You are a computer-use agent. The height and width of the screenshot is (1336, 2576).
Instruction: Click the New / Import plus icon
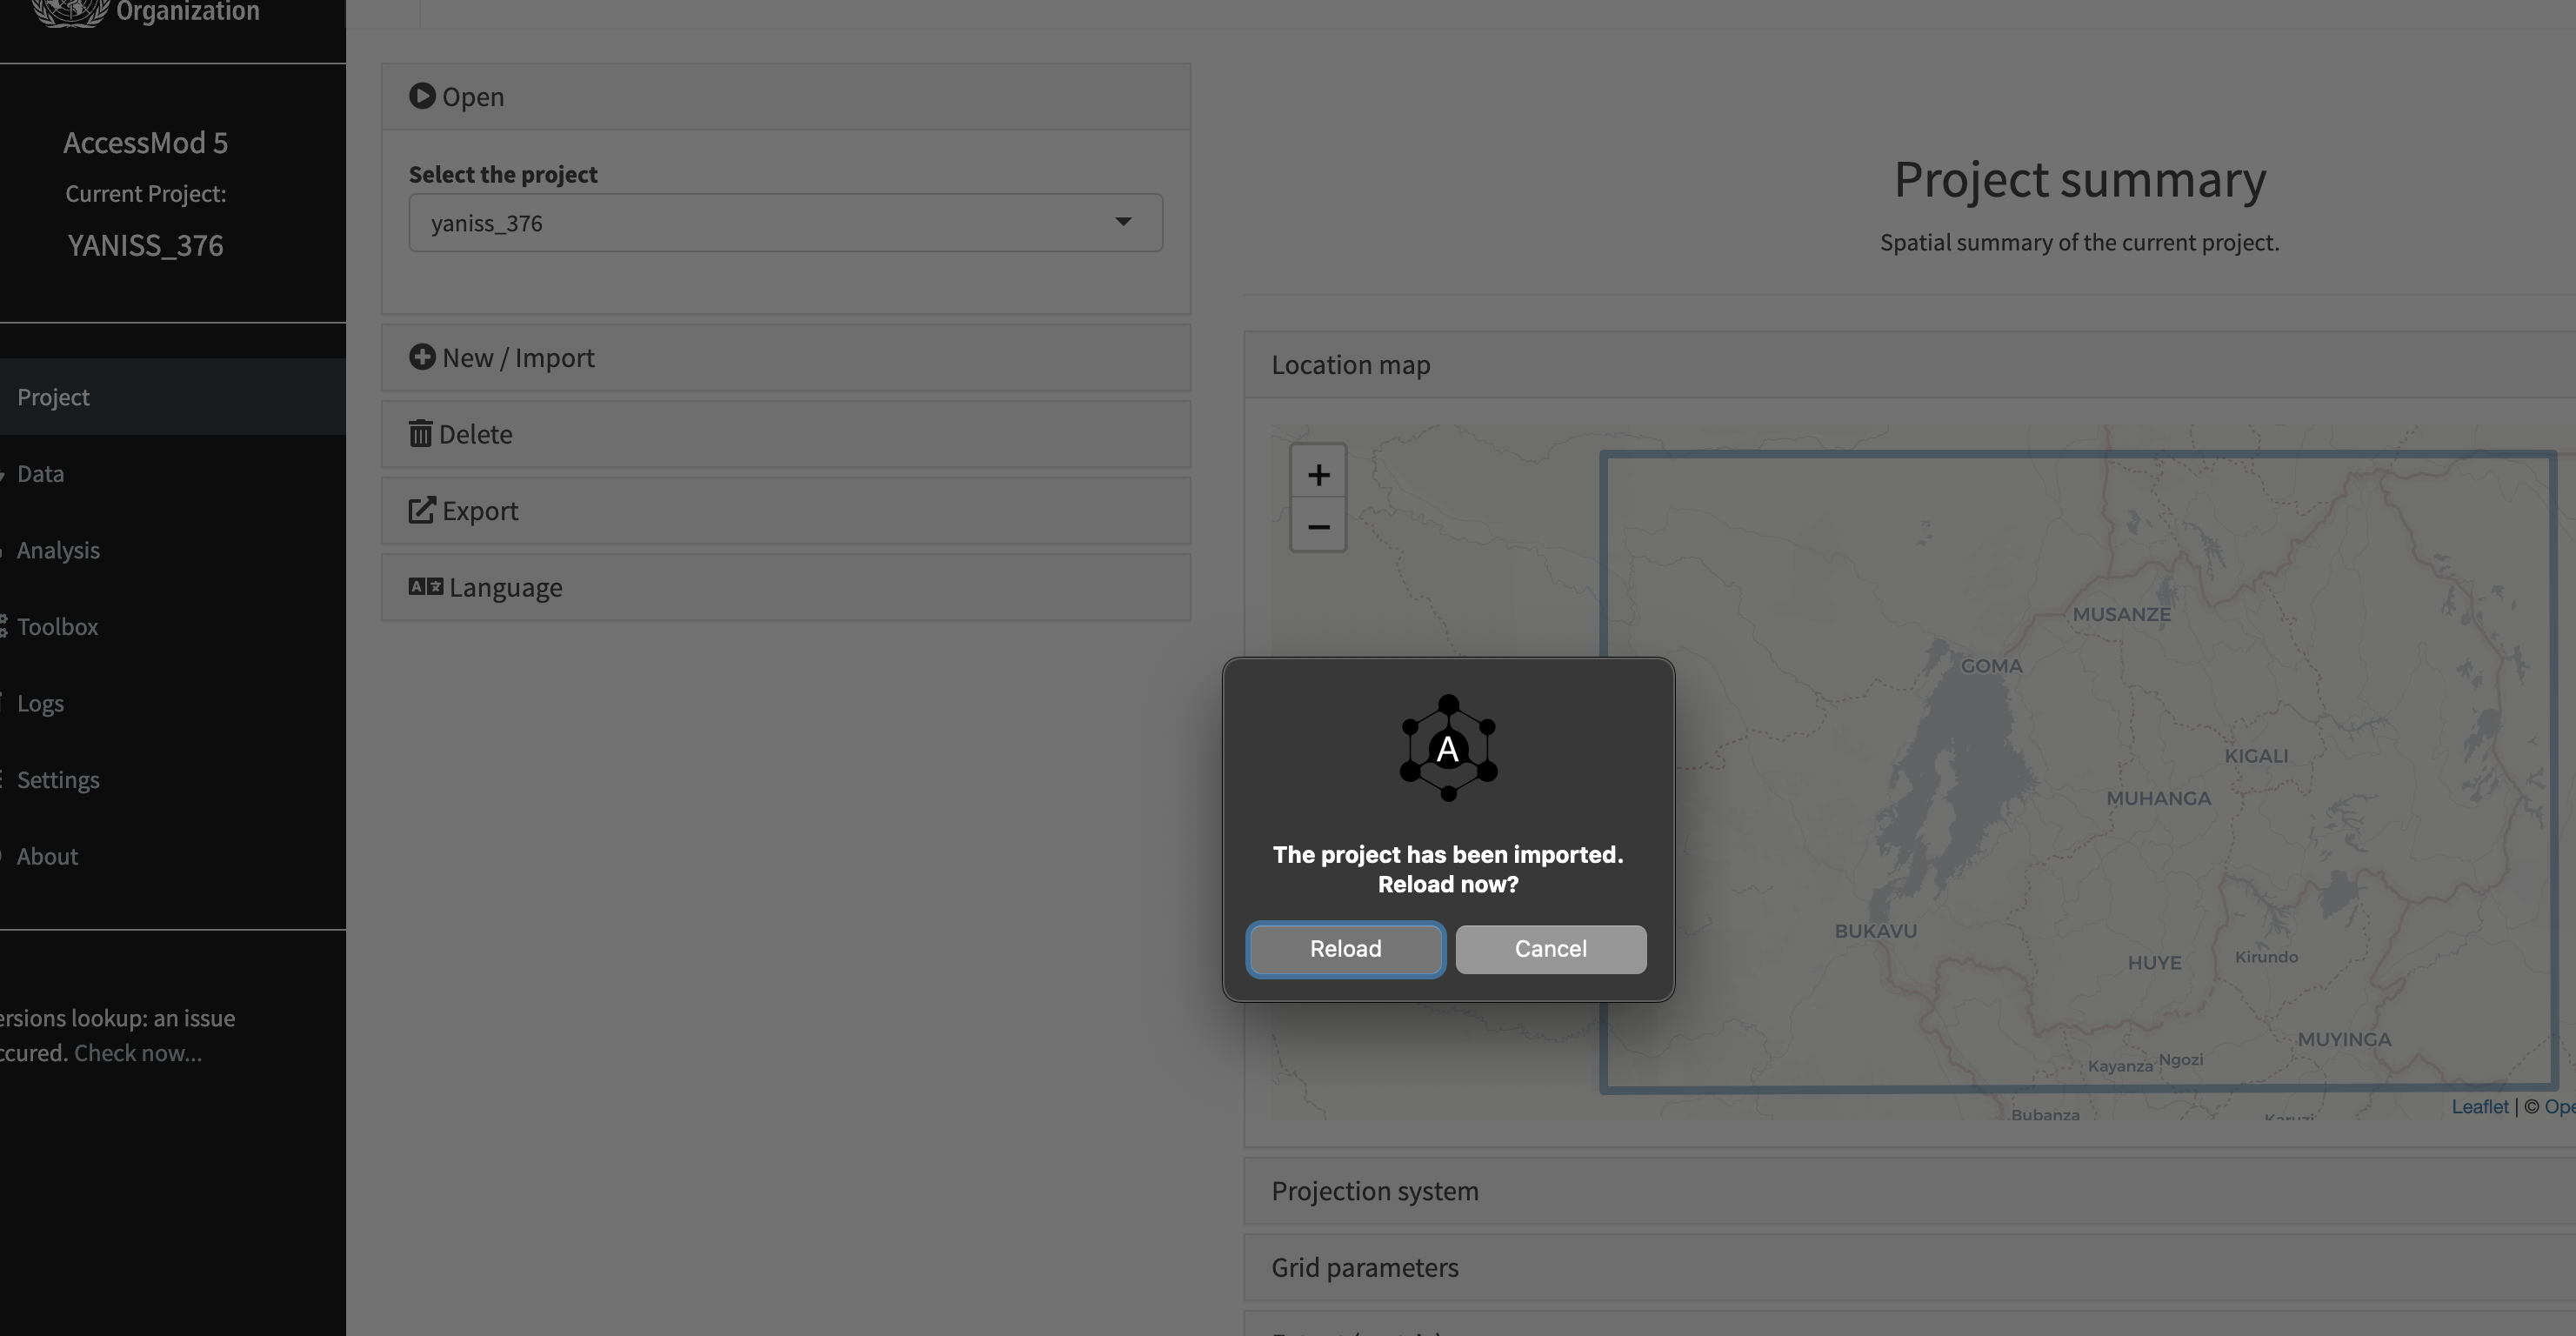tap(422, 357)
